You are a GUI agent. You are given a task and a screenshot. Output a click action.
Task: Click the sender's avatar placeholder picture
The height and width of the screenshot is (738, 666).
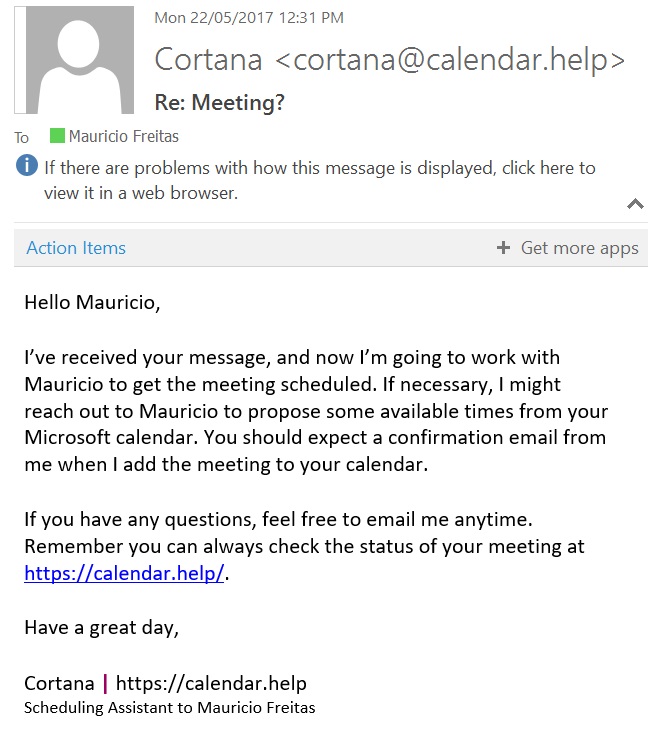[x=74, y=60]
